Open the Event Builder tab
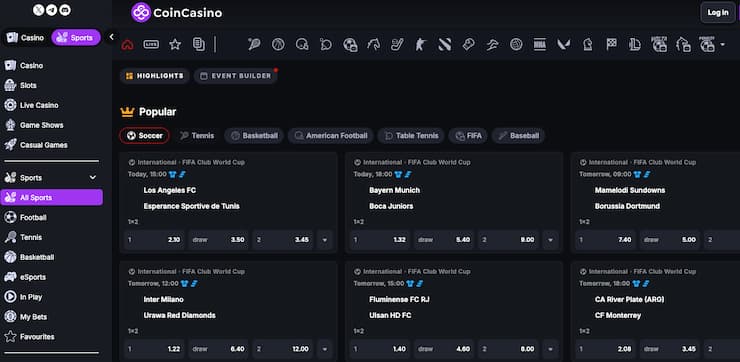 click(x=235, y=76)
